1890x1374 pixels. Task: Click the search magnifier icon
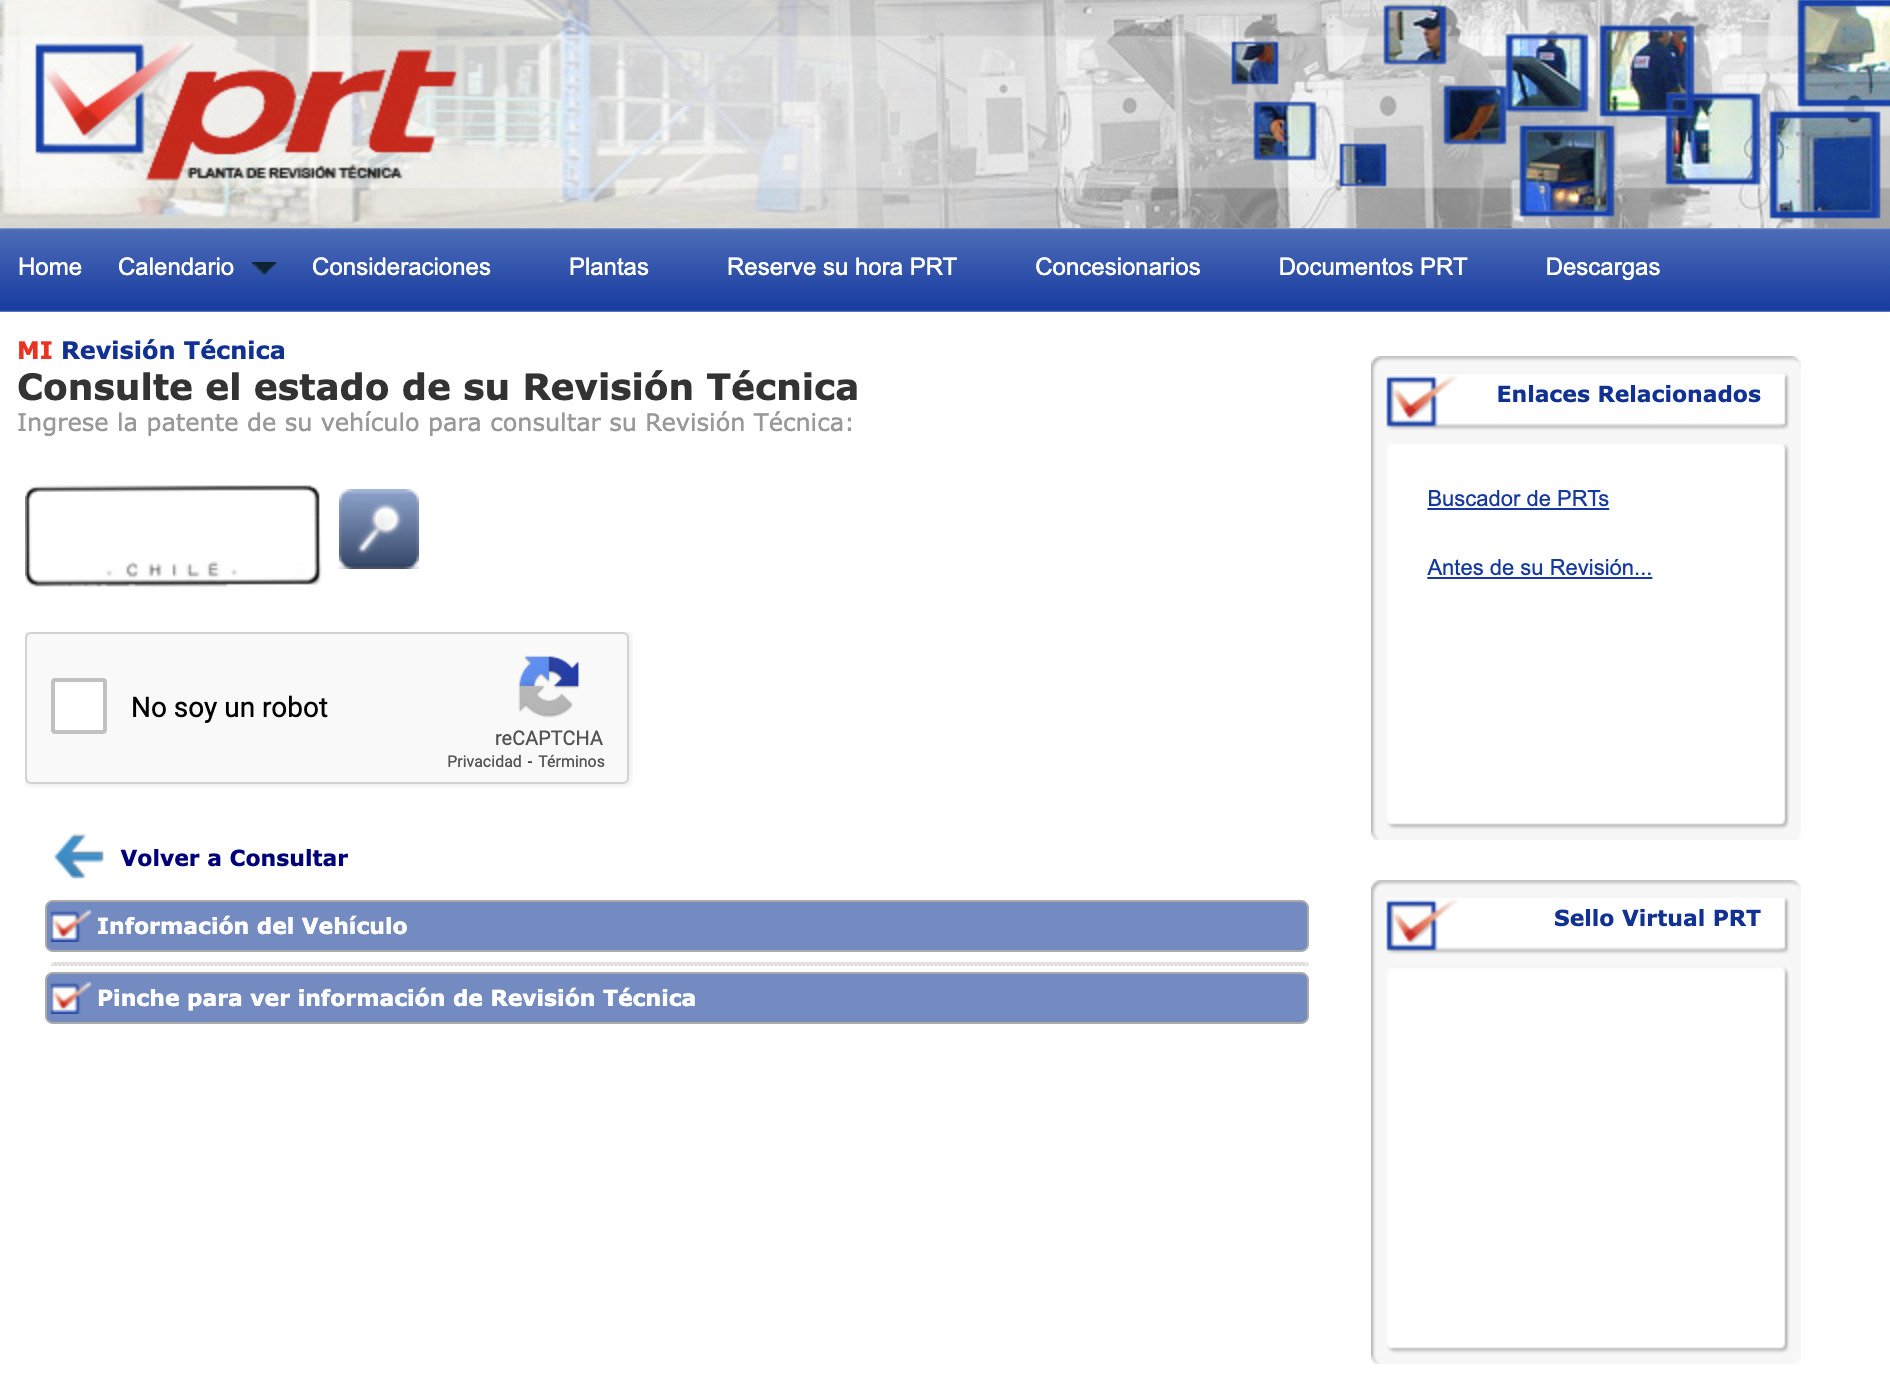[378, 528]
